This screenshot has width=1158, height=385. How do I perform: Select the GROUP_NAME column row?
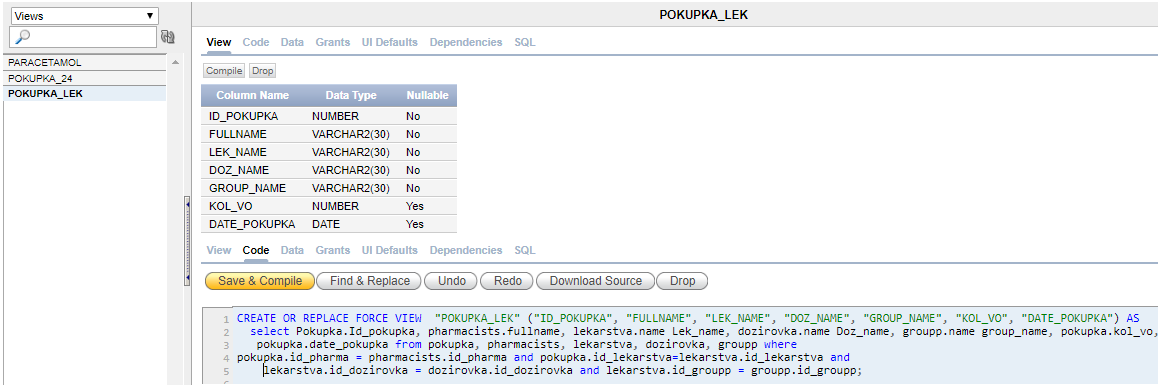coord(329,188)
